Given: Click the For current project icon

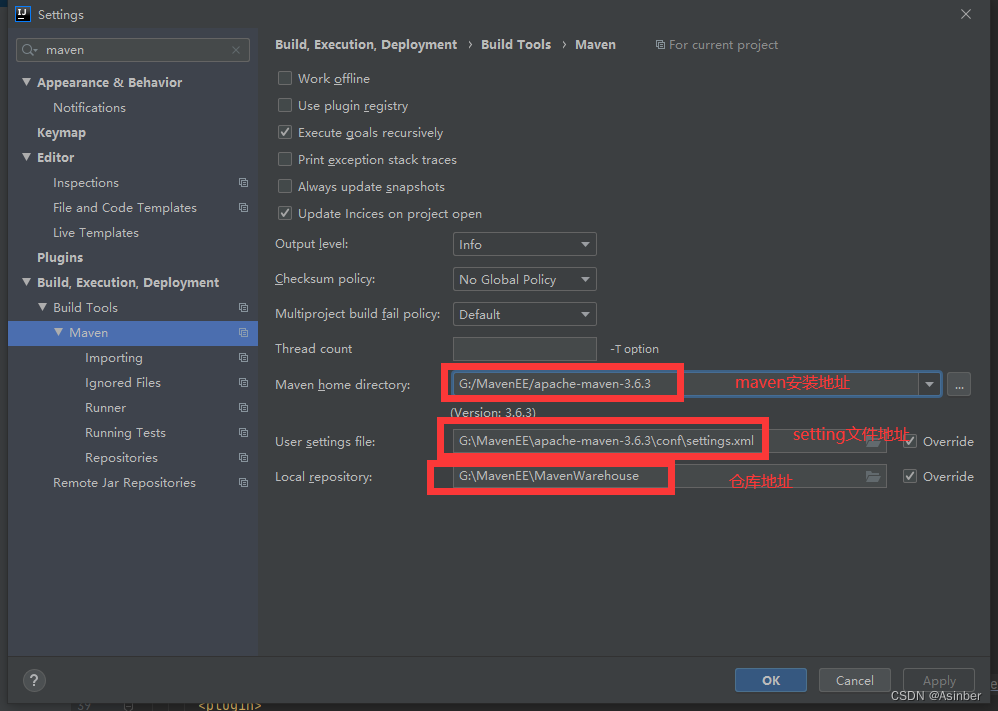Looking at the screenshot, I should 660,45.
